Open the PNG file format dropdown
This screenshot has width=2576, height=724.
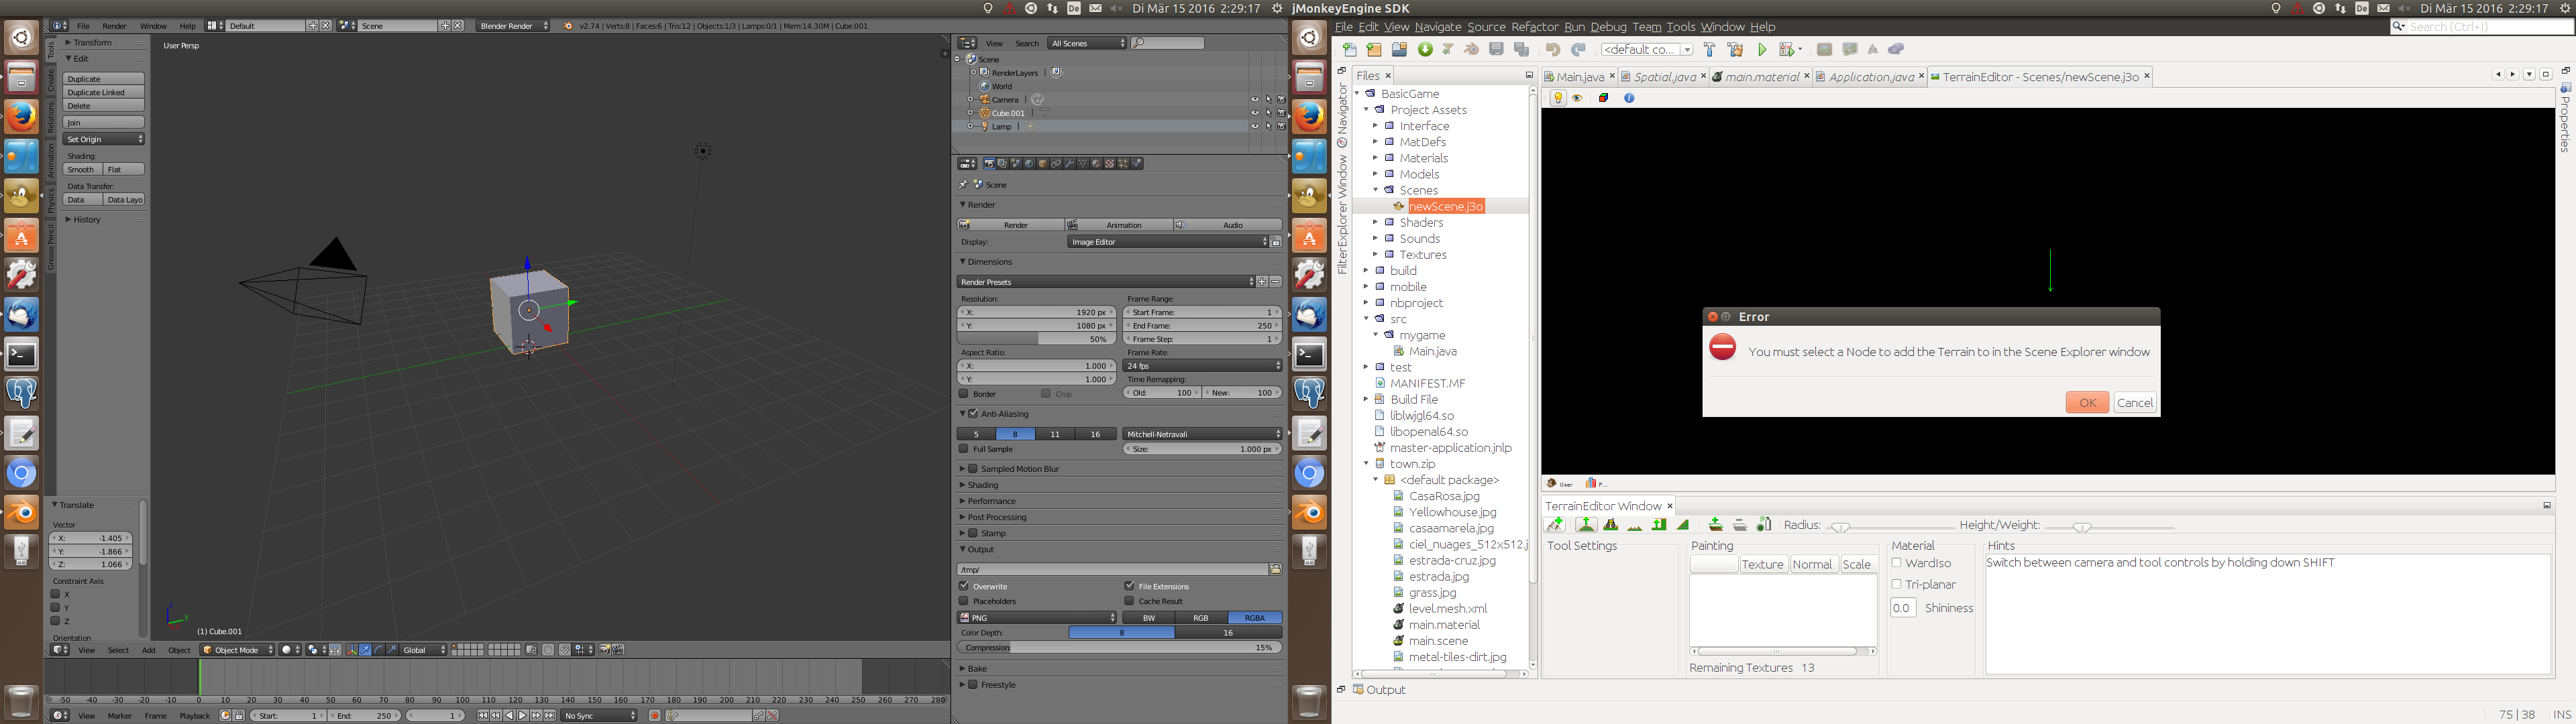click(1037, 618)
